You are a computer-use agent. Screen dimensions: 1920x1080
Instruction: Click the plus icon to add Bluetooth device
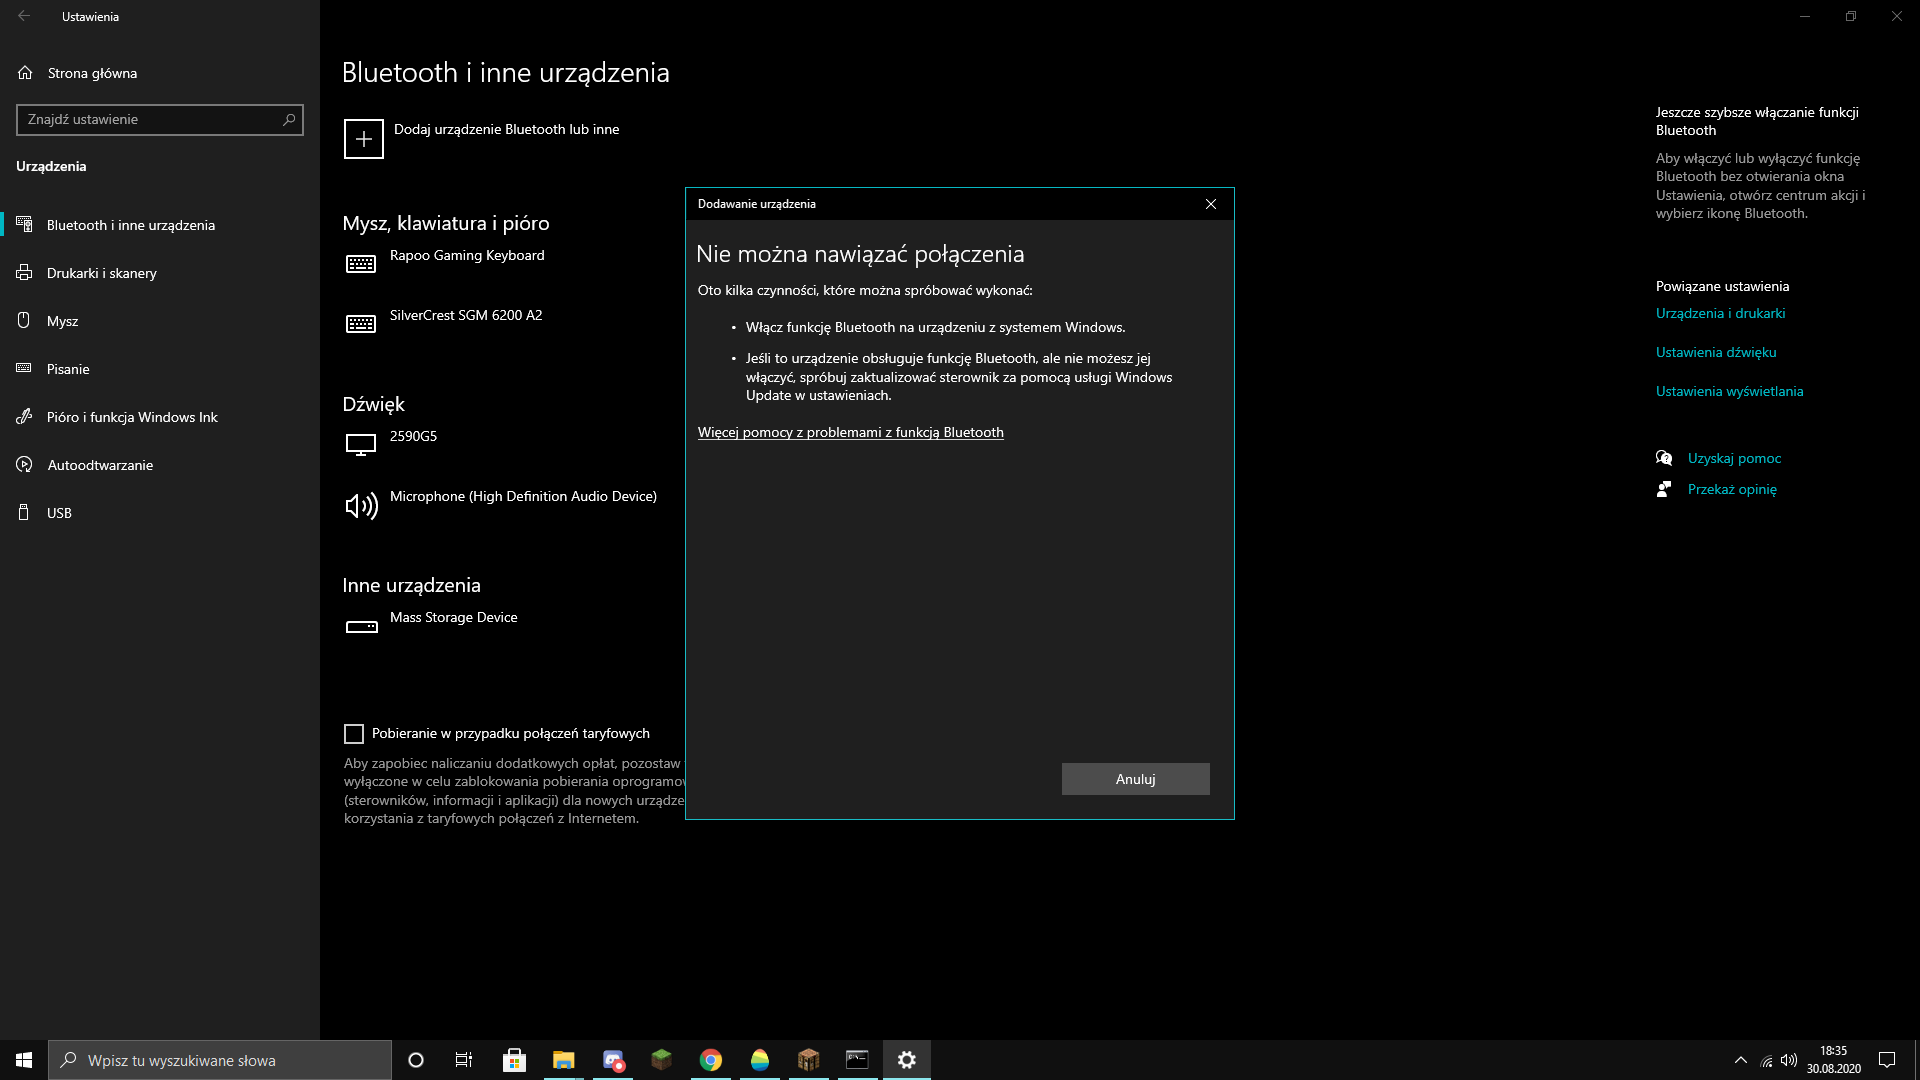click(363, 139)
